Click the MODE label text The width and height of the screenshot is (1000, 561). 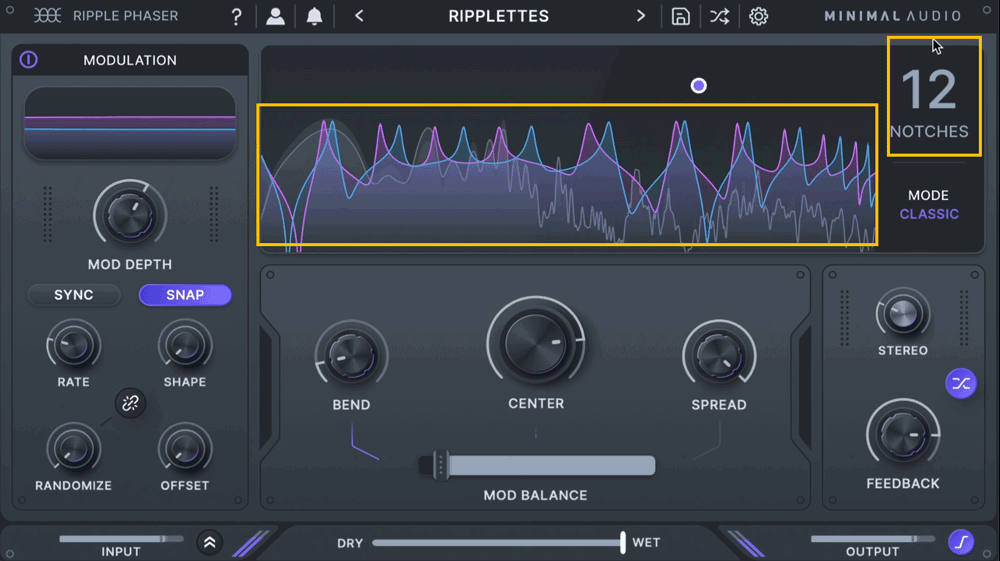tap(929, 195)
